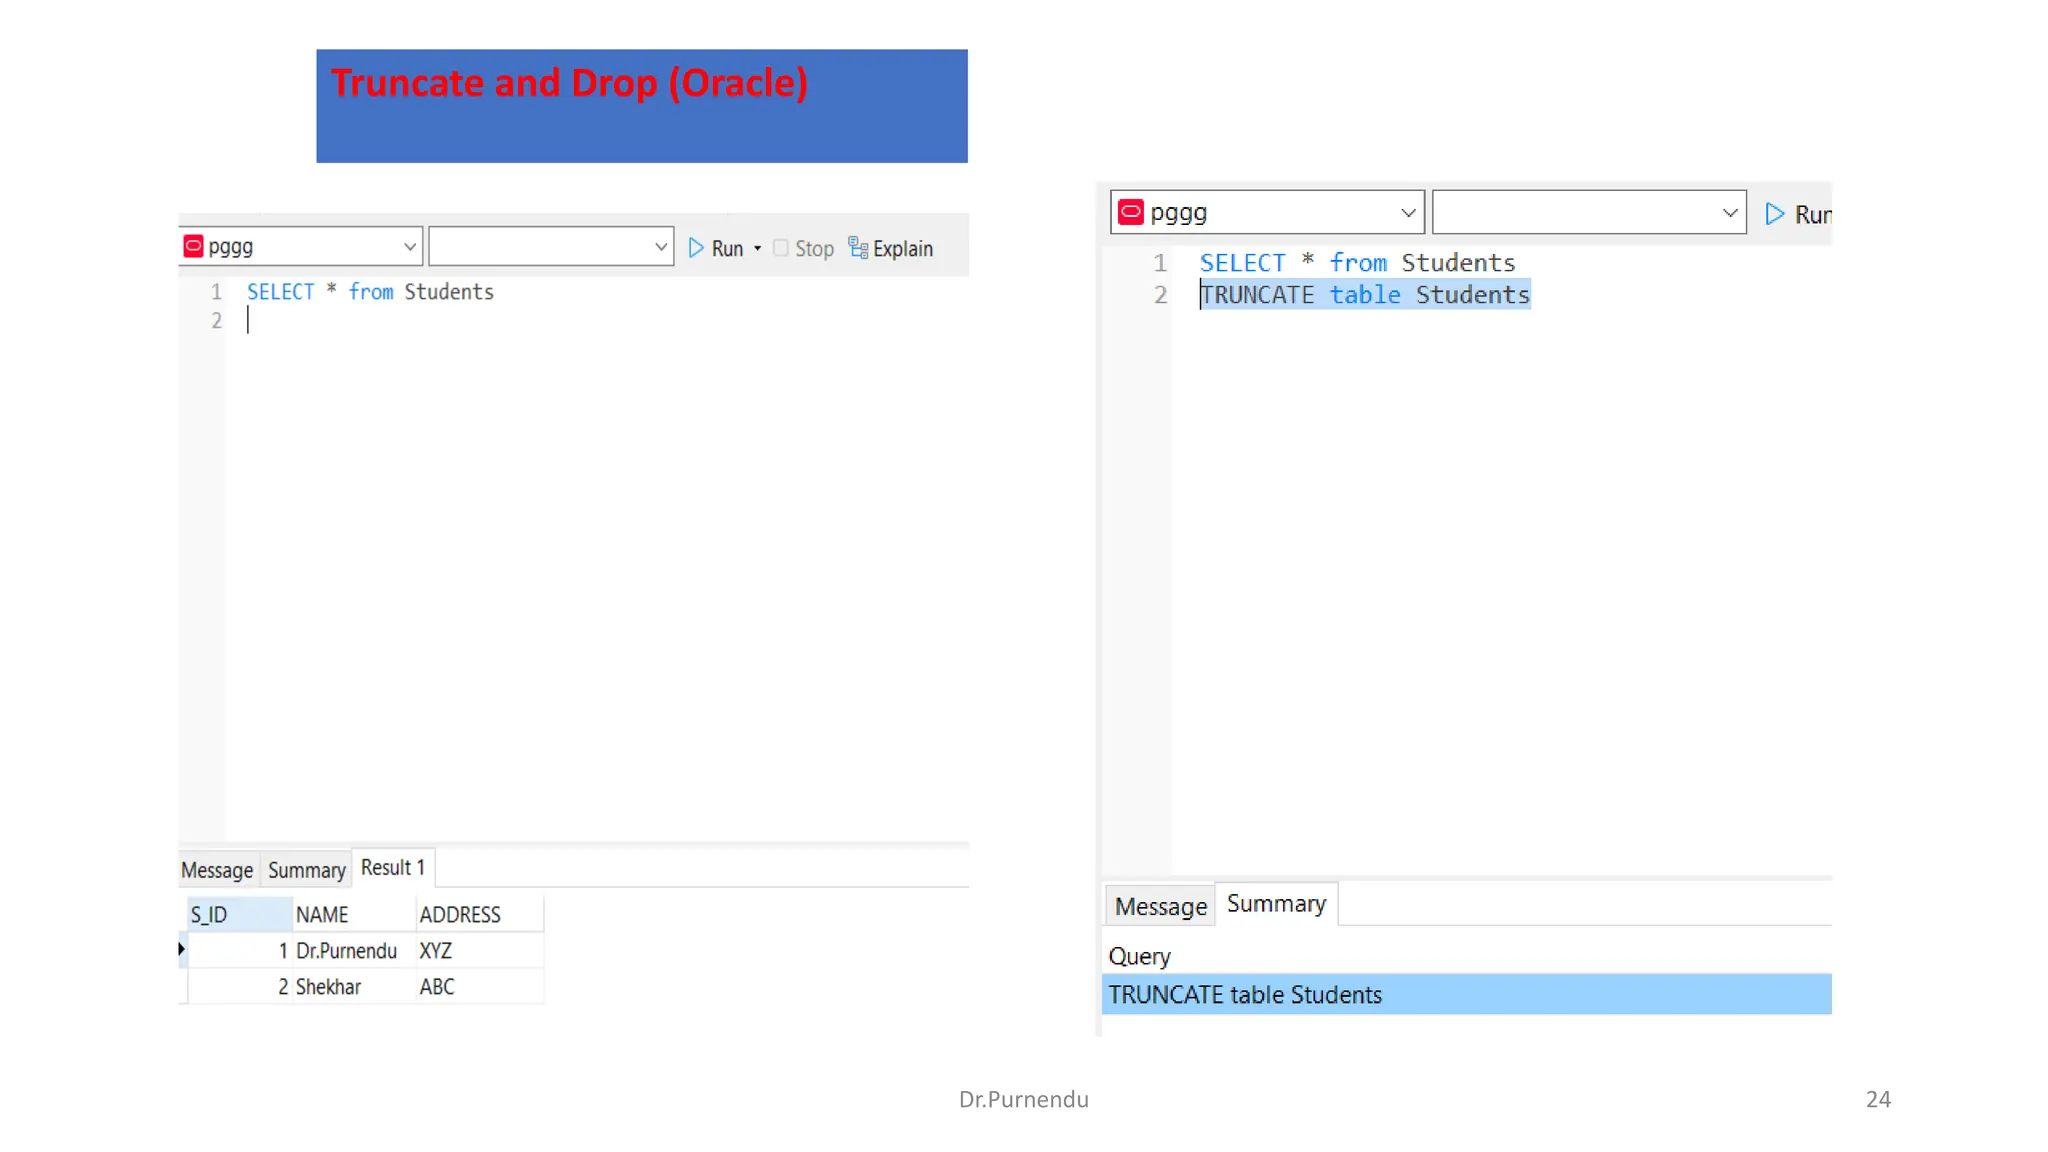Screen dimensions: 2048x1152
Task: Click the S_ID cell of the Shekhar row
Action: coord(240,987)
